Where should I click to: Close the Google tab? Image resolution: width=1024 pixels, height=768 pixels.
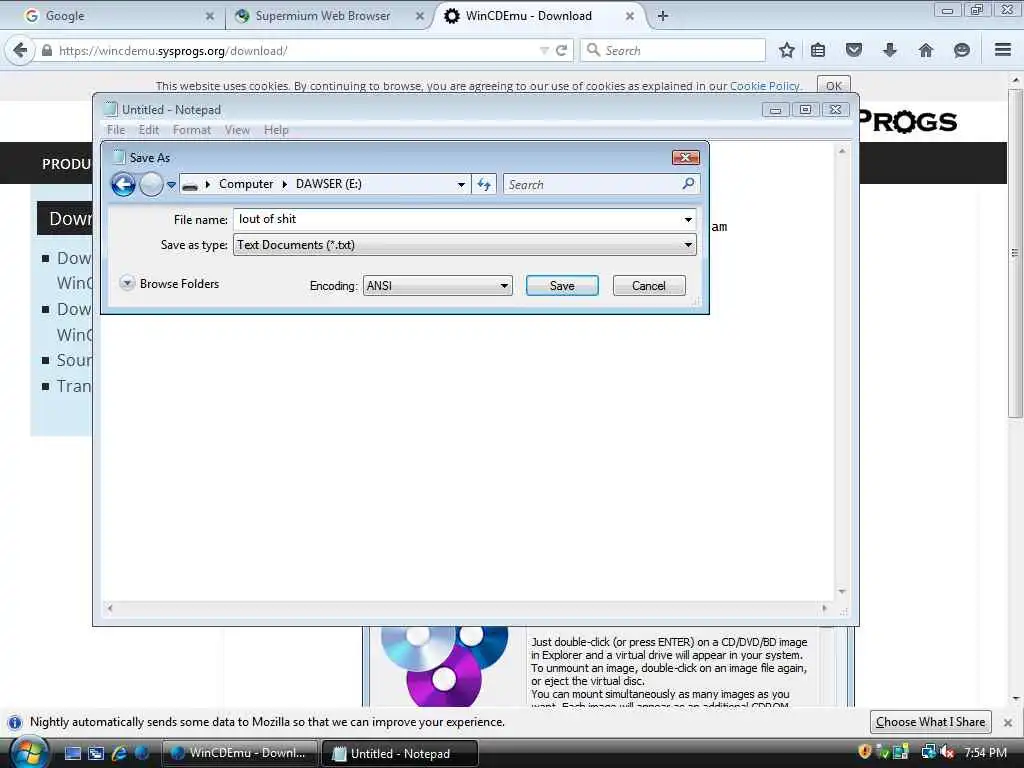(210, 16)
